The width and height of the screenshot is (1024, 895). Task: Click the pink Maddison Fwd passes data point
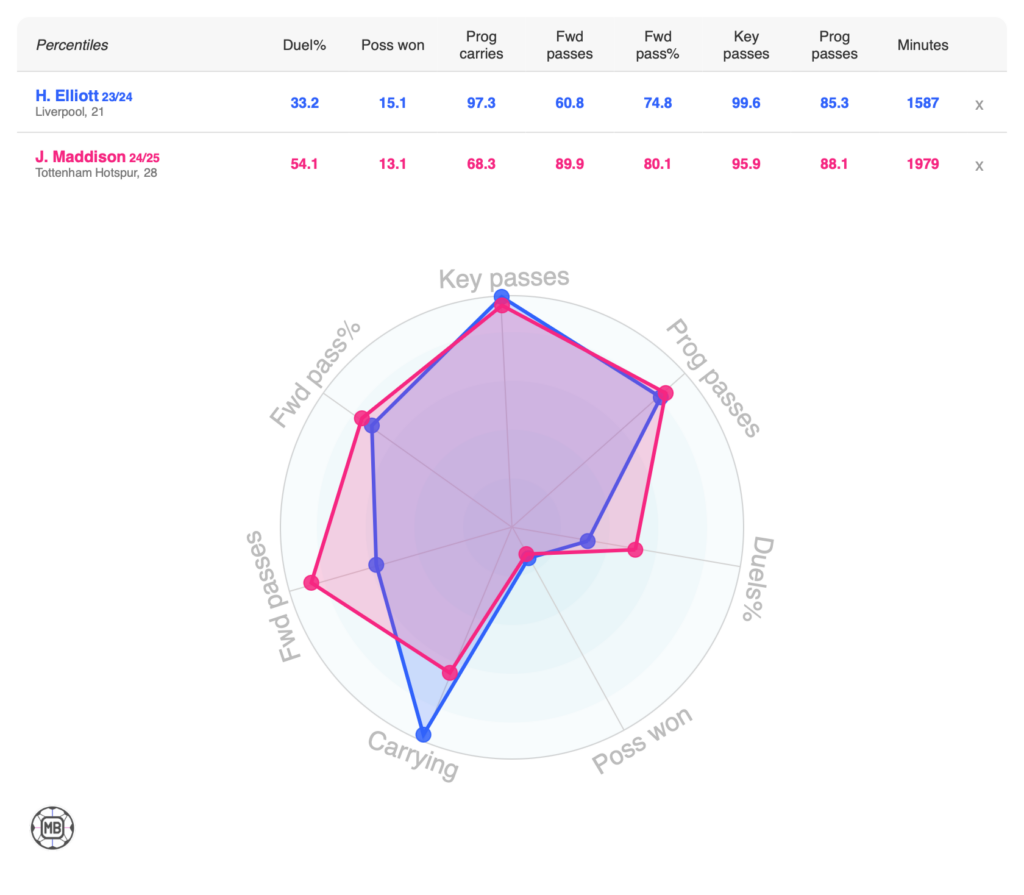pyautogui.click(x=311, y=582)
